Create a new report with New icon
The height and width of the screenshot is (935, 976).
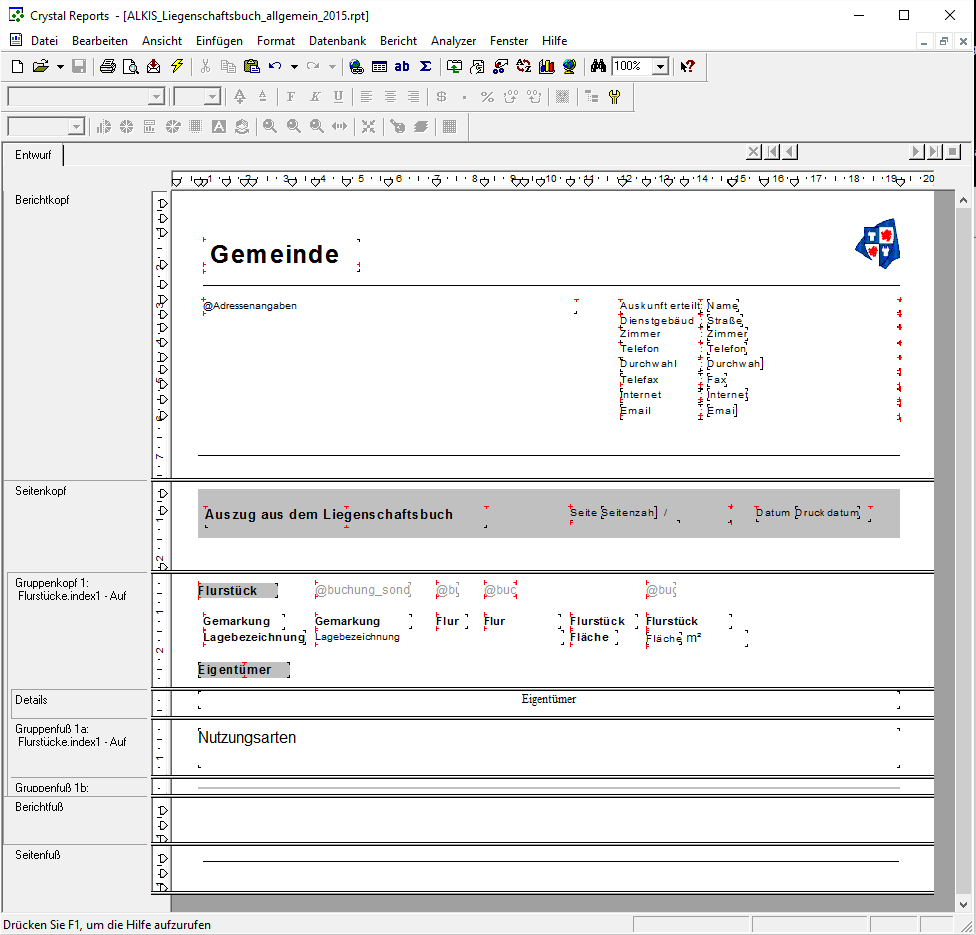coord(17,66)
